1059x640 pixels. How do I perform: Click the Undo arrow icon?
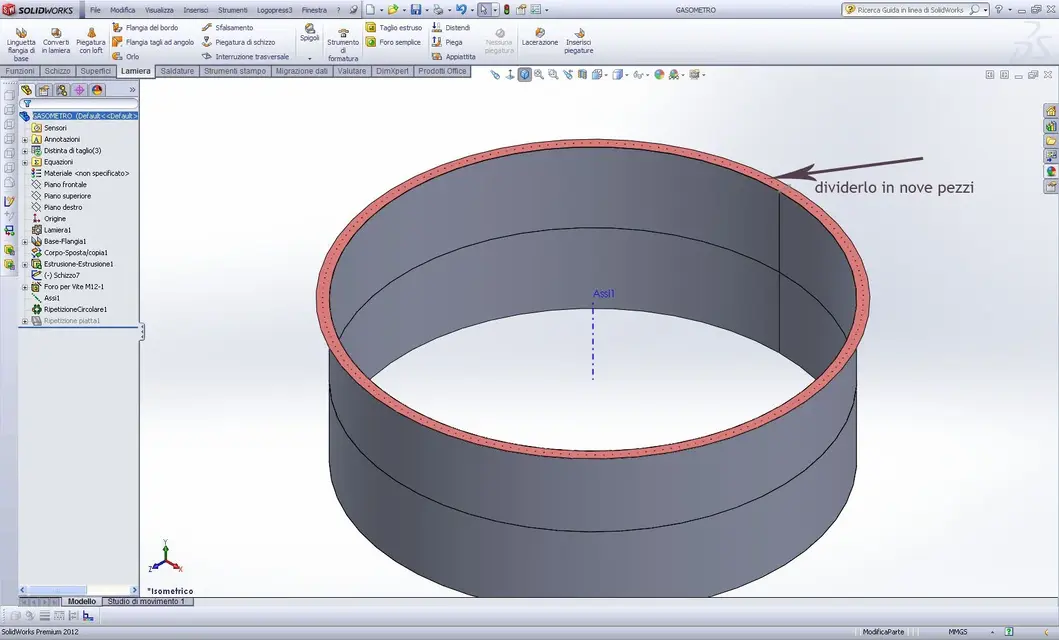pos(461,10)
